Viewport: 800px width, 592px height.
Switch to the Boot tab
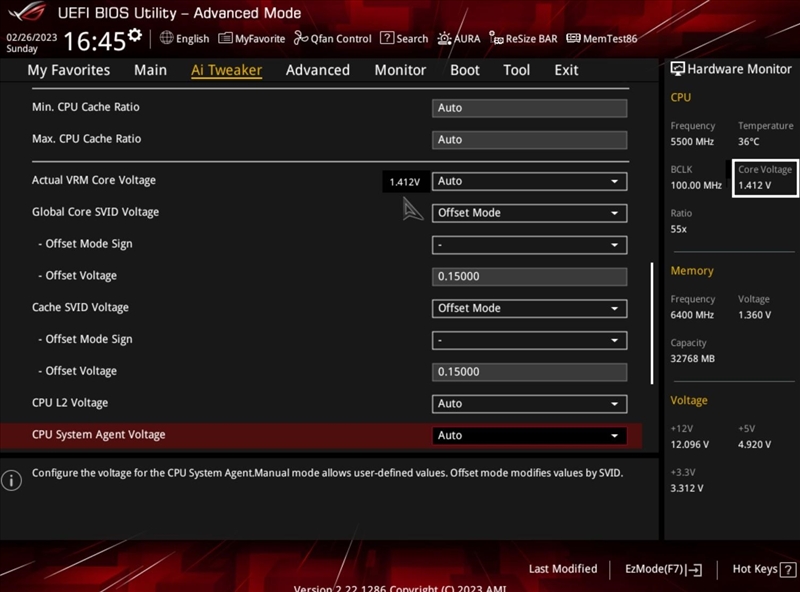pyautogui.click(x=465, y=70)
